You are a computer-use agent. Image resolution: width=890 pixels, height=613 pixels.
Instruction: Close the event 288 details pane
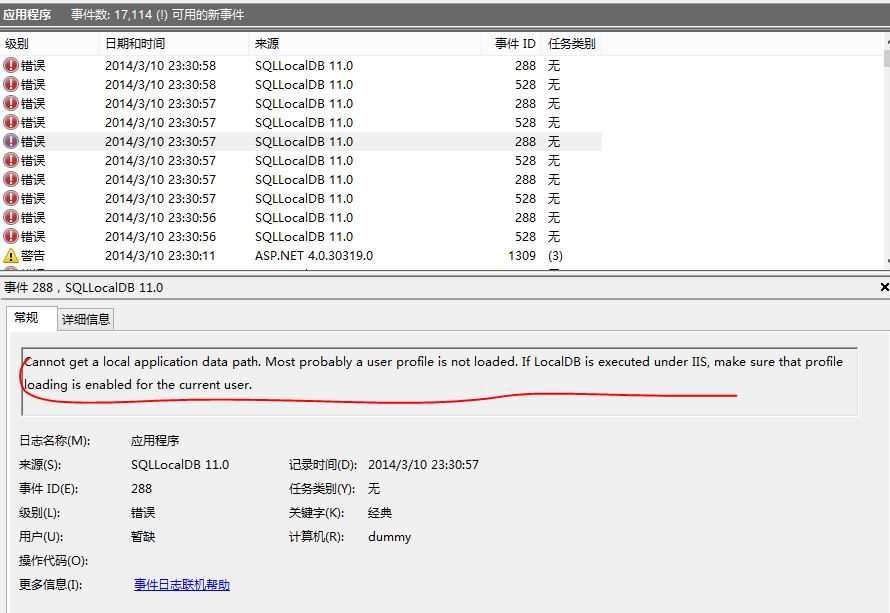[x=882, y=288]
